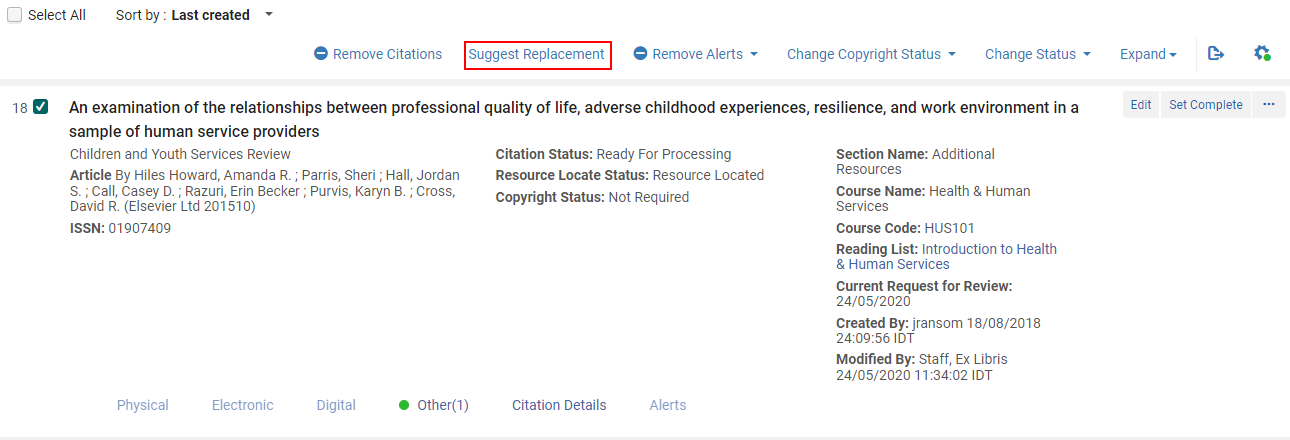The image size is (1290, 440).
Task: Open the Change Status dropdown
Action: click(1037, 54)
